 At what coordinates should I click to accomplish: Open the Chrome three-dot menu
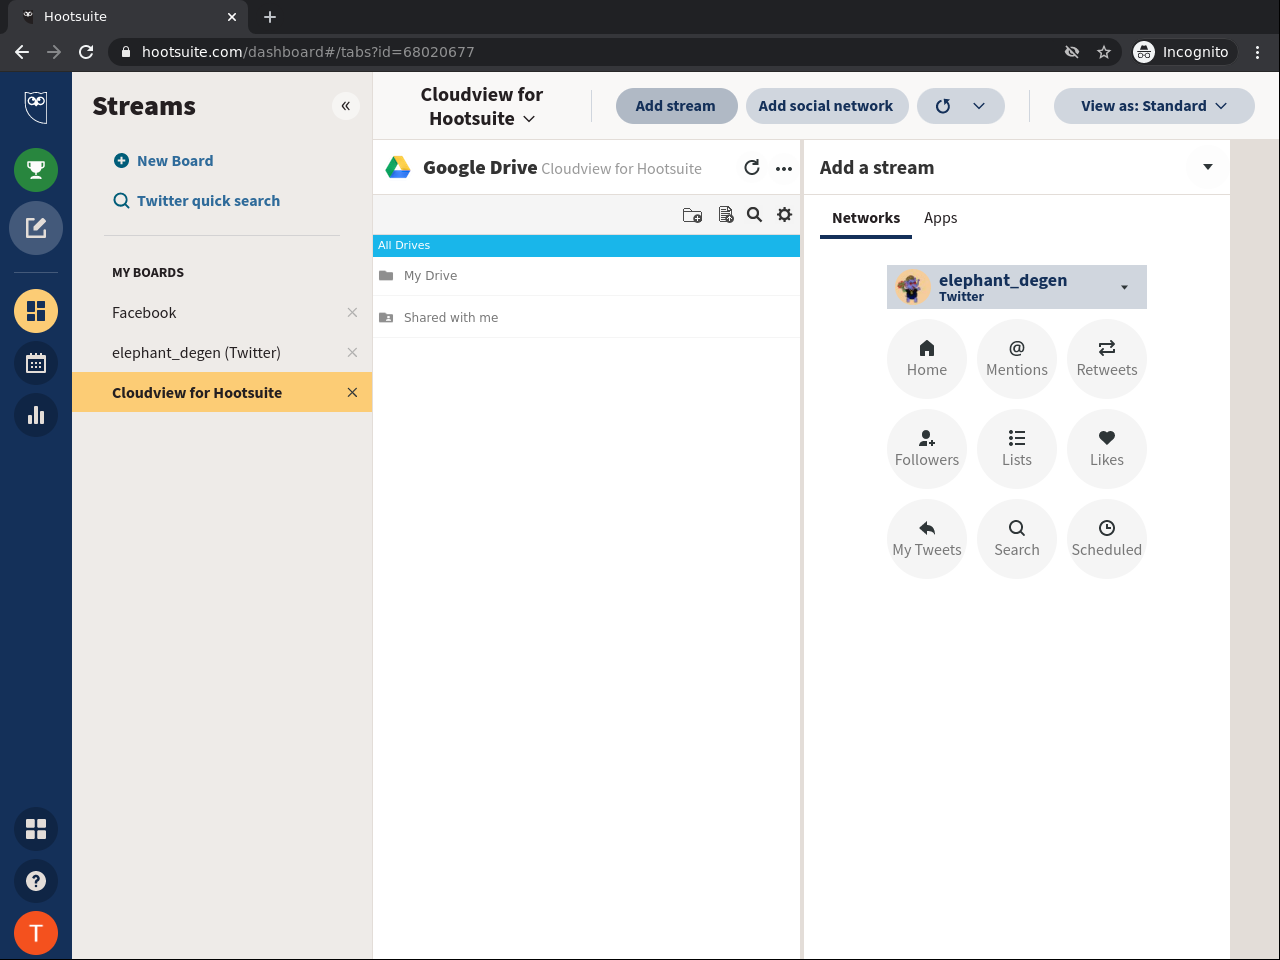(x=1258, y=52)
